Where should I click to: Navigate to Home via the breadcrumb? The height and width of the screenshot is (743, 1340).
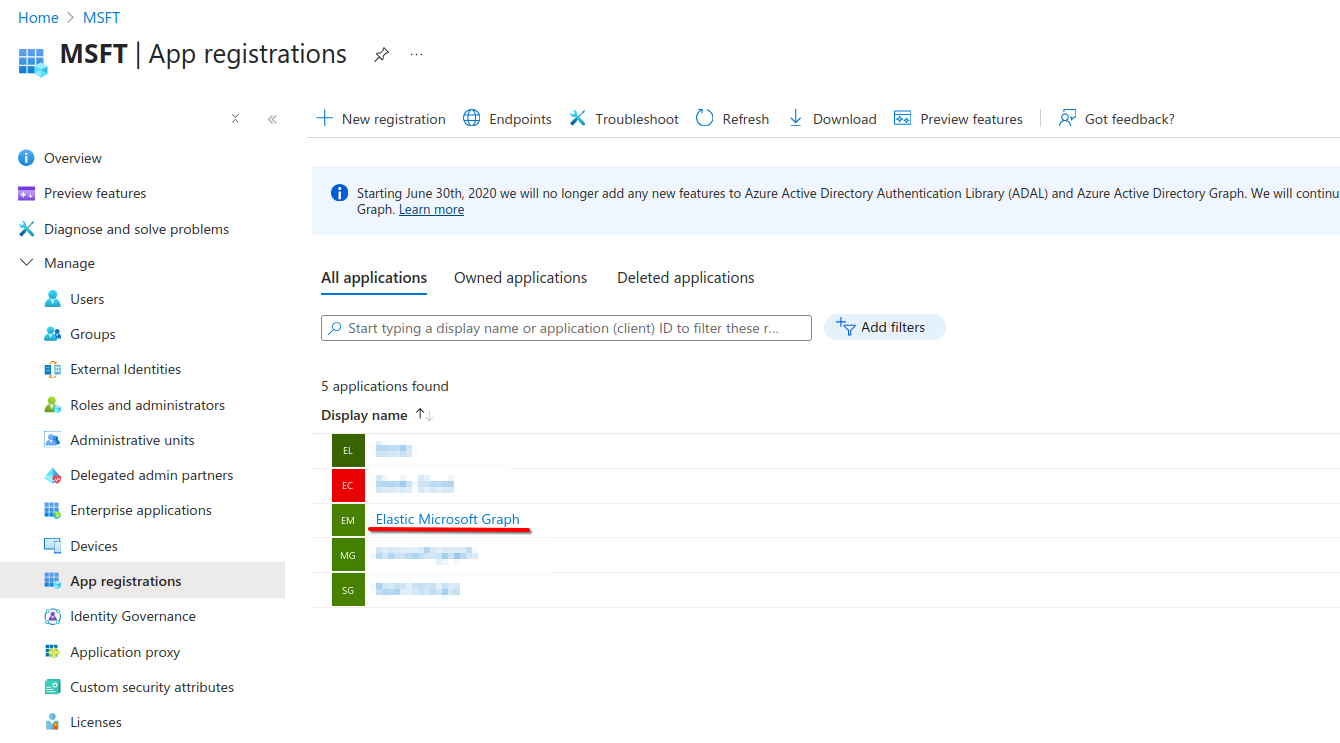click(x=38, y=17)
